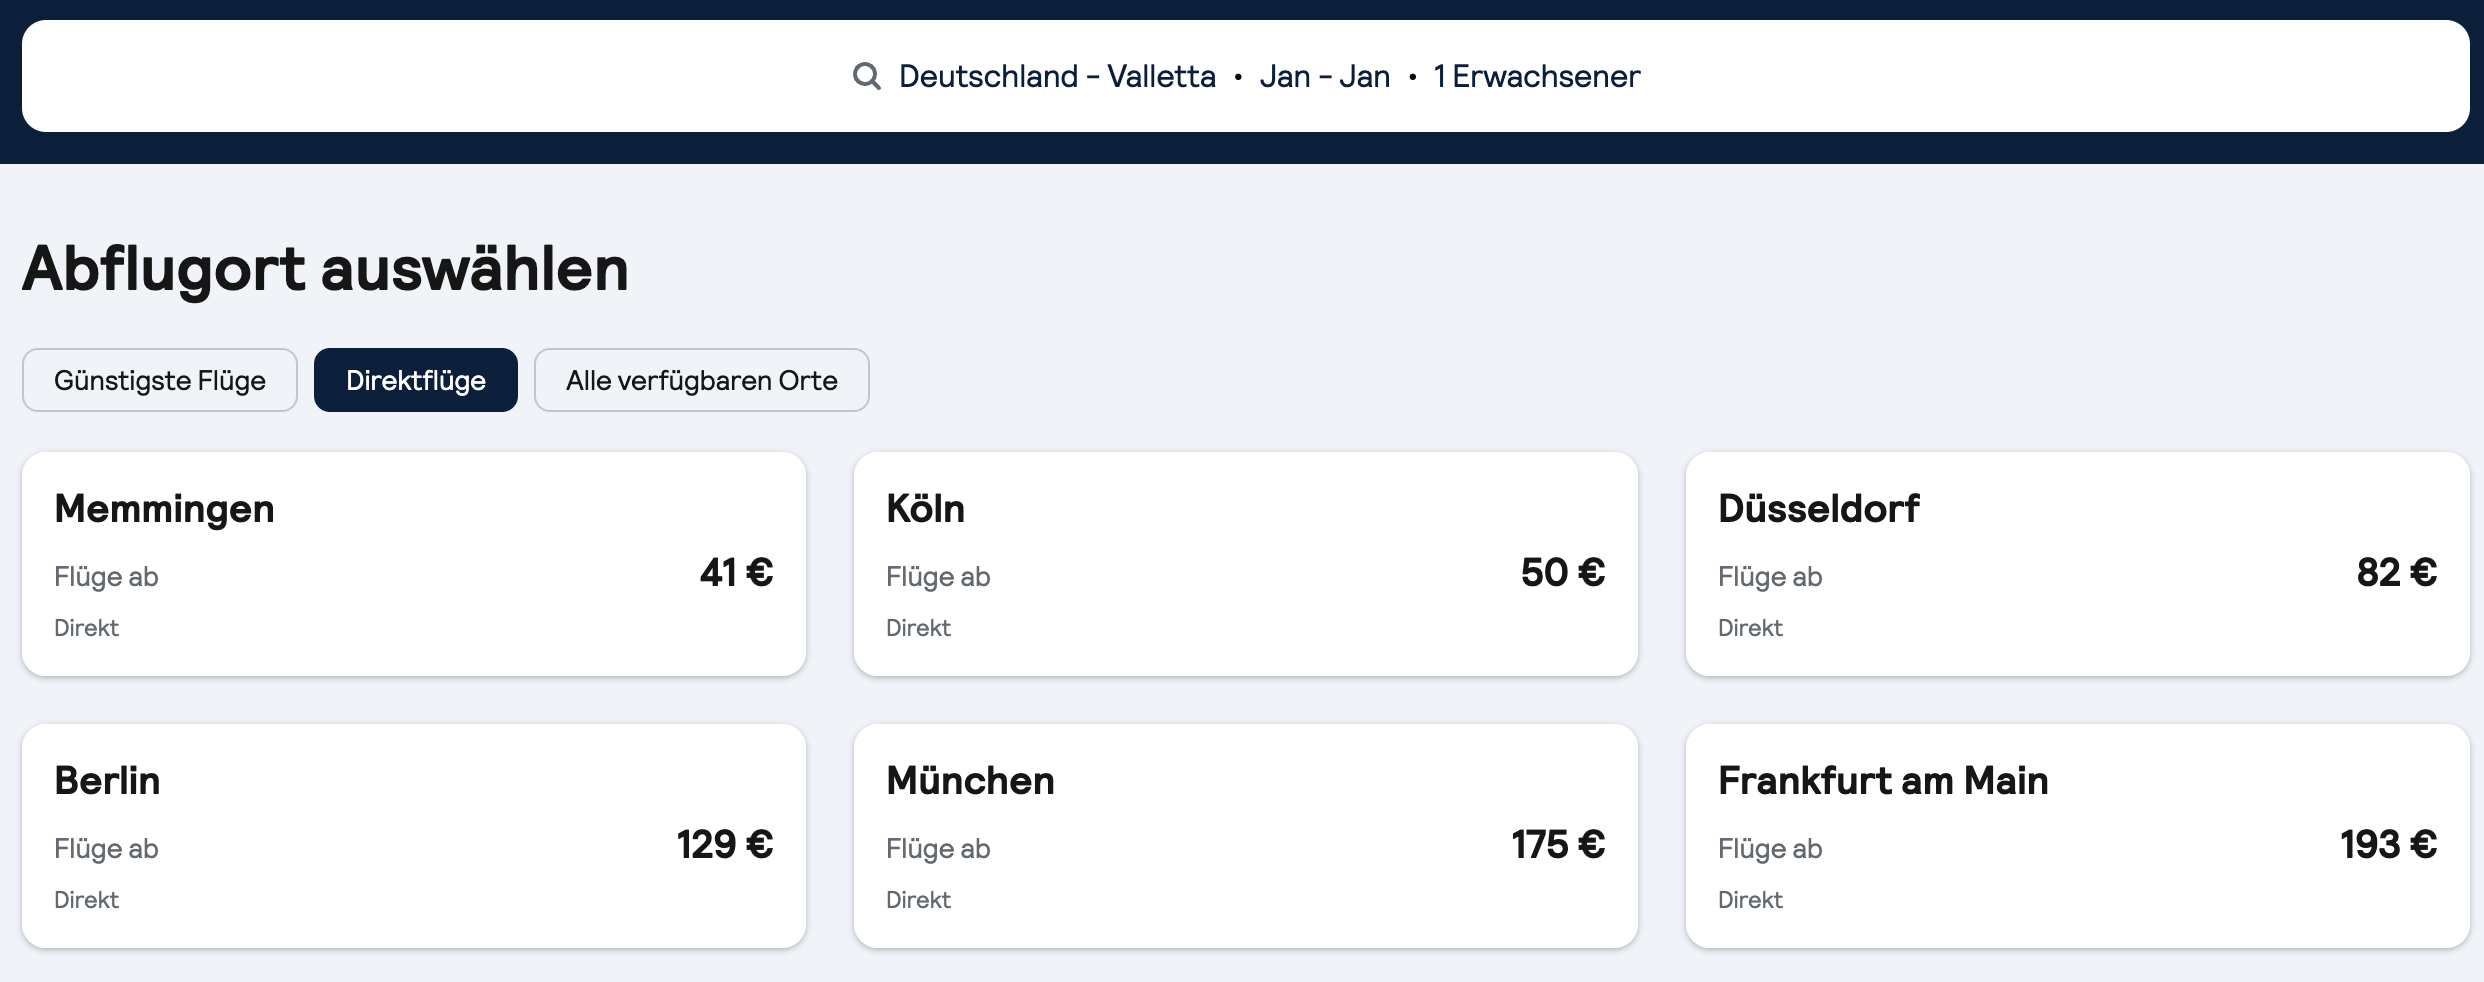Screen dimensions: 2484x982
Task: Open the Frankfurt am Main flight card
Action: (x=2077, y=836)
